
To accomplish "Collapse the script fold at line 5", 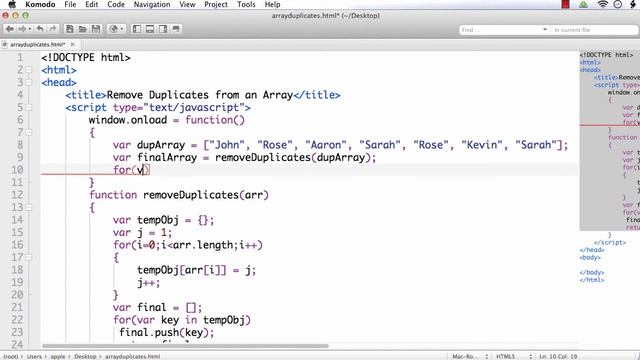I will (29, 108).
